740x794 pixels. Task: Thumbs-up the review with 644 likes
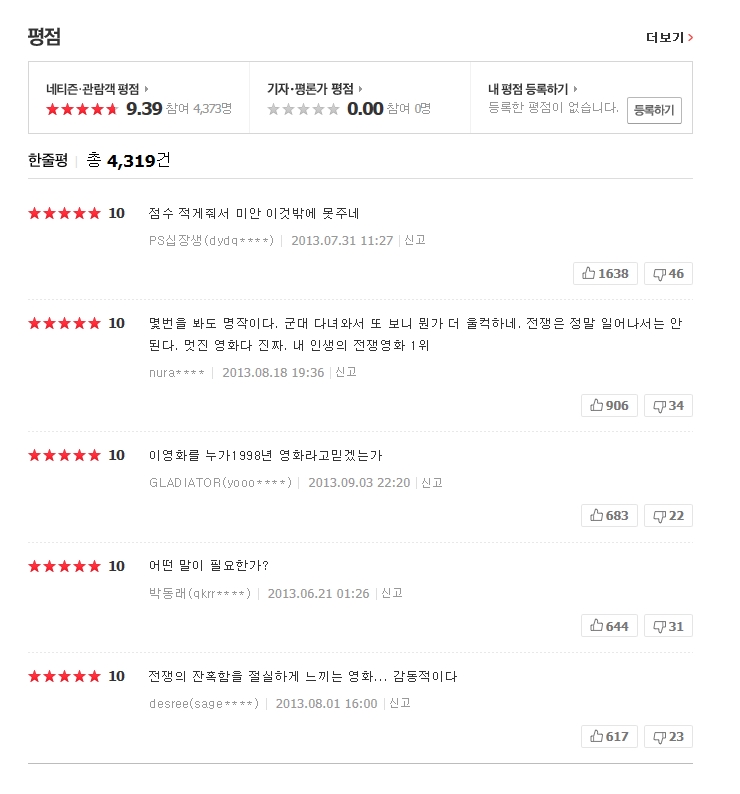coord(609,626)
